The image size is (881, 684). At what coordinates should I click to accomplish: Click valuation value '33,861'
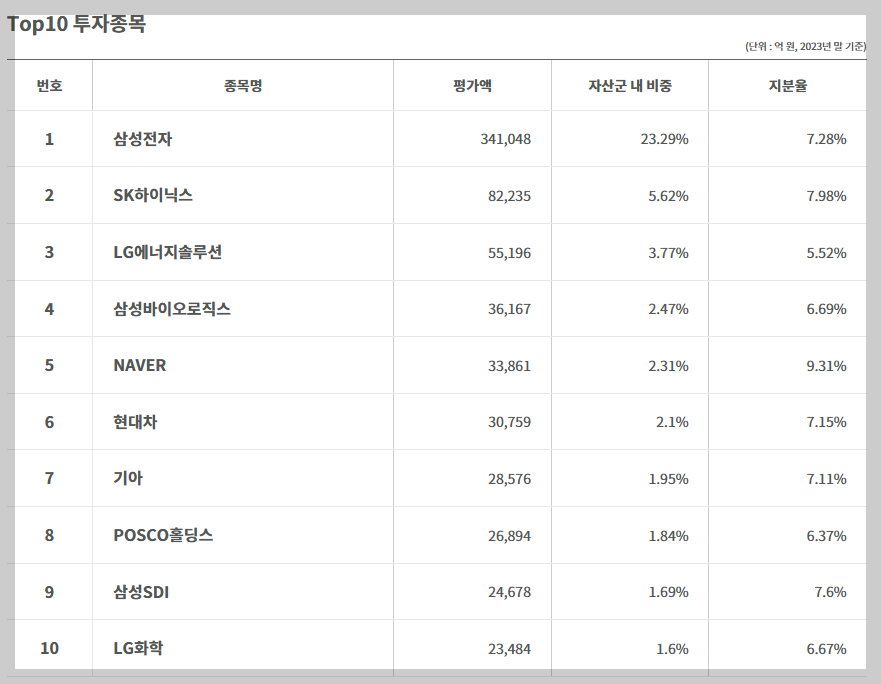(509, 366)
